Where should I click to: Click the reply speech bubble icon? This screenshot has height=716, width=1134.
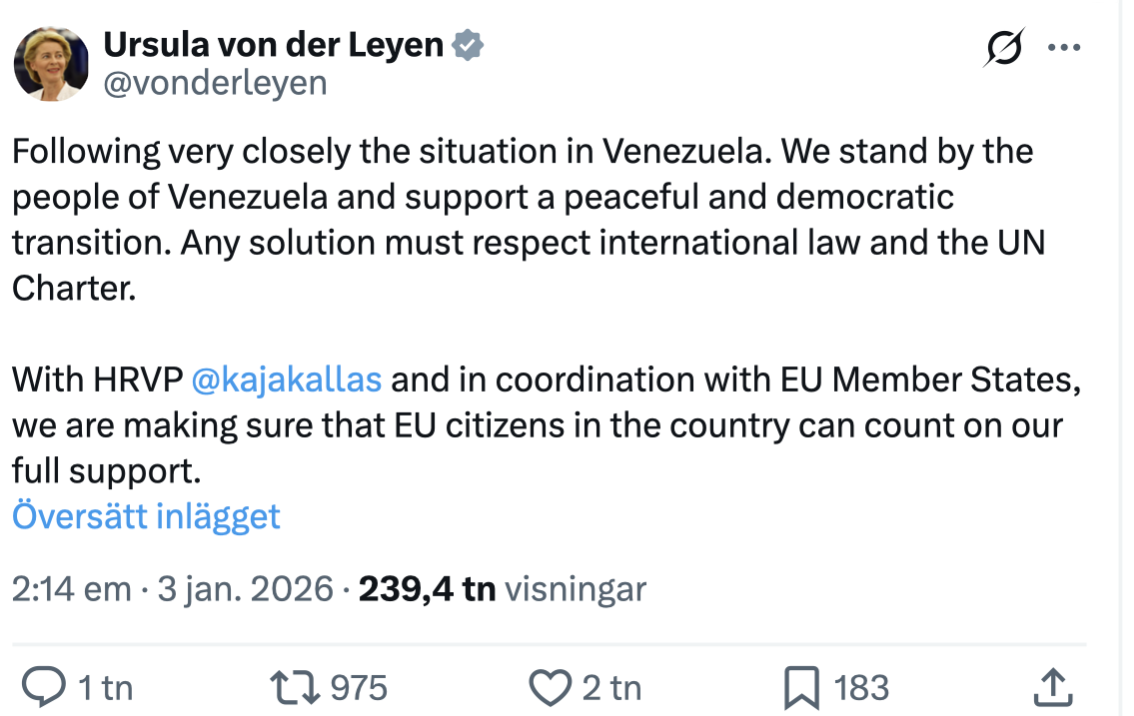pos(45,687)
